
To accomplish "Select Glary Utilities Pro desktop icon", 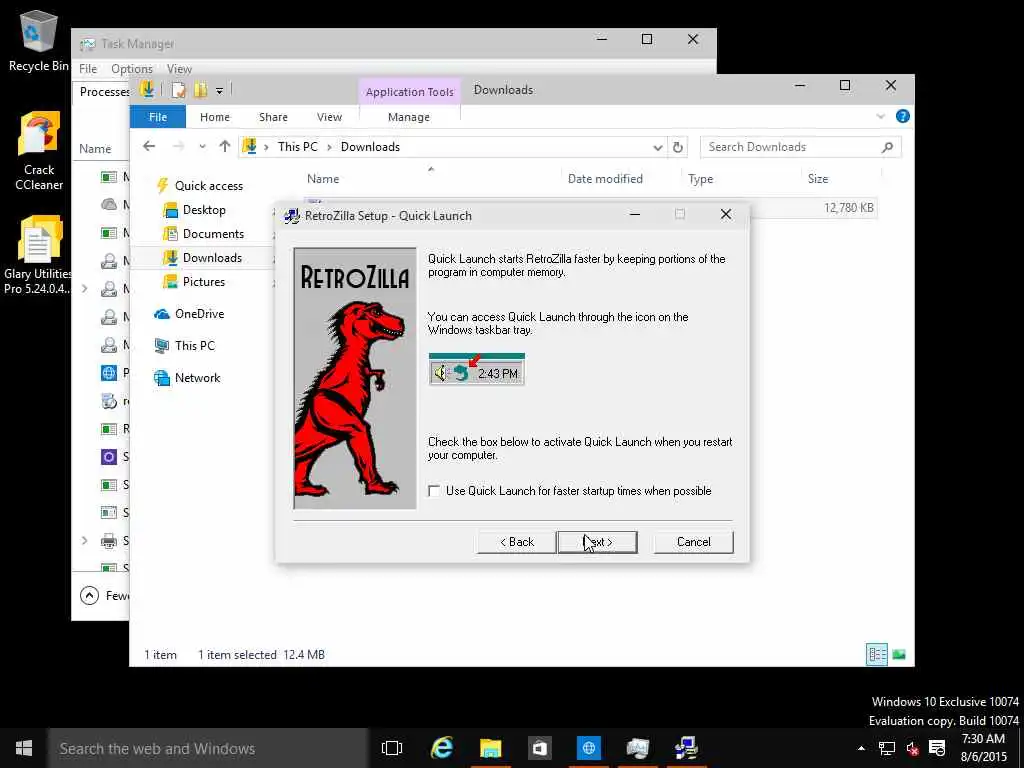I will click(x=38, y=256).
